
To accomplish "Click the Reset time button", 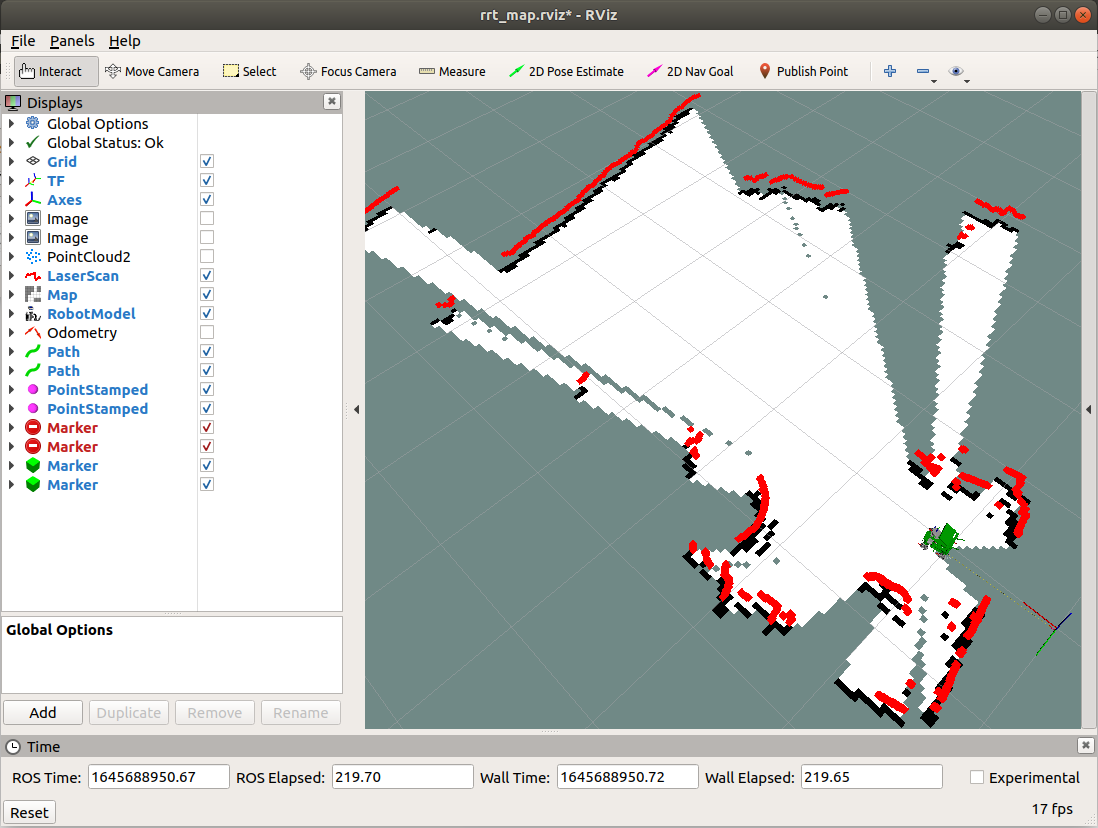I will coord(29,813).
